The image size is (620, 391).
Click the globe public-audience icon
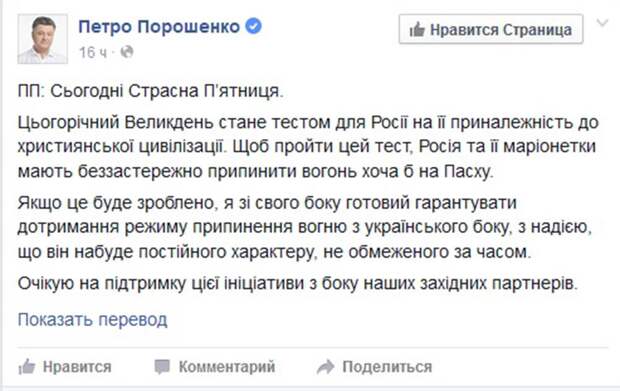127,52
